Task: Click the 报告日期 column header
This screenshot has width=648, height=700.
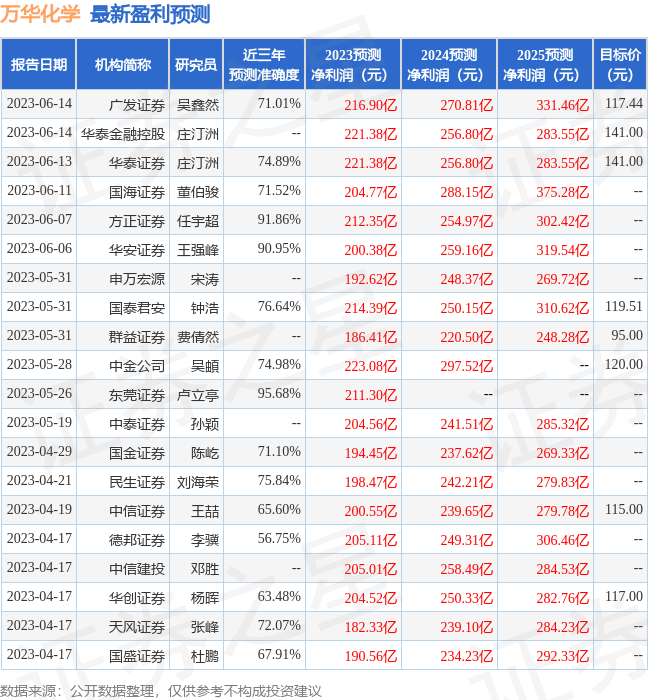Action: click(39, 65)
